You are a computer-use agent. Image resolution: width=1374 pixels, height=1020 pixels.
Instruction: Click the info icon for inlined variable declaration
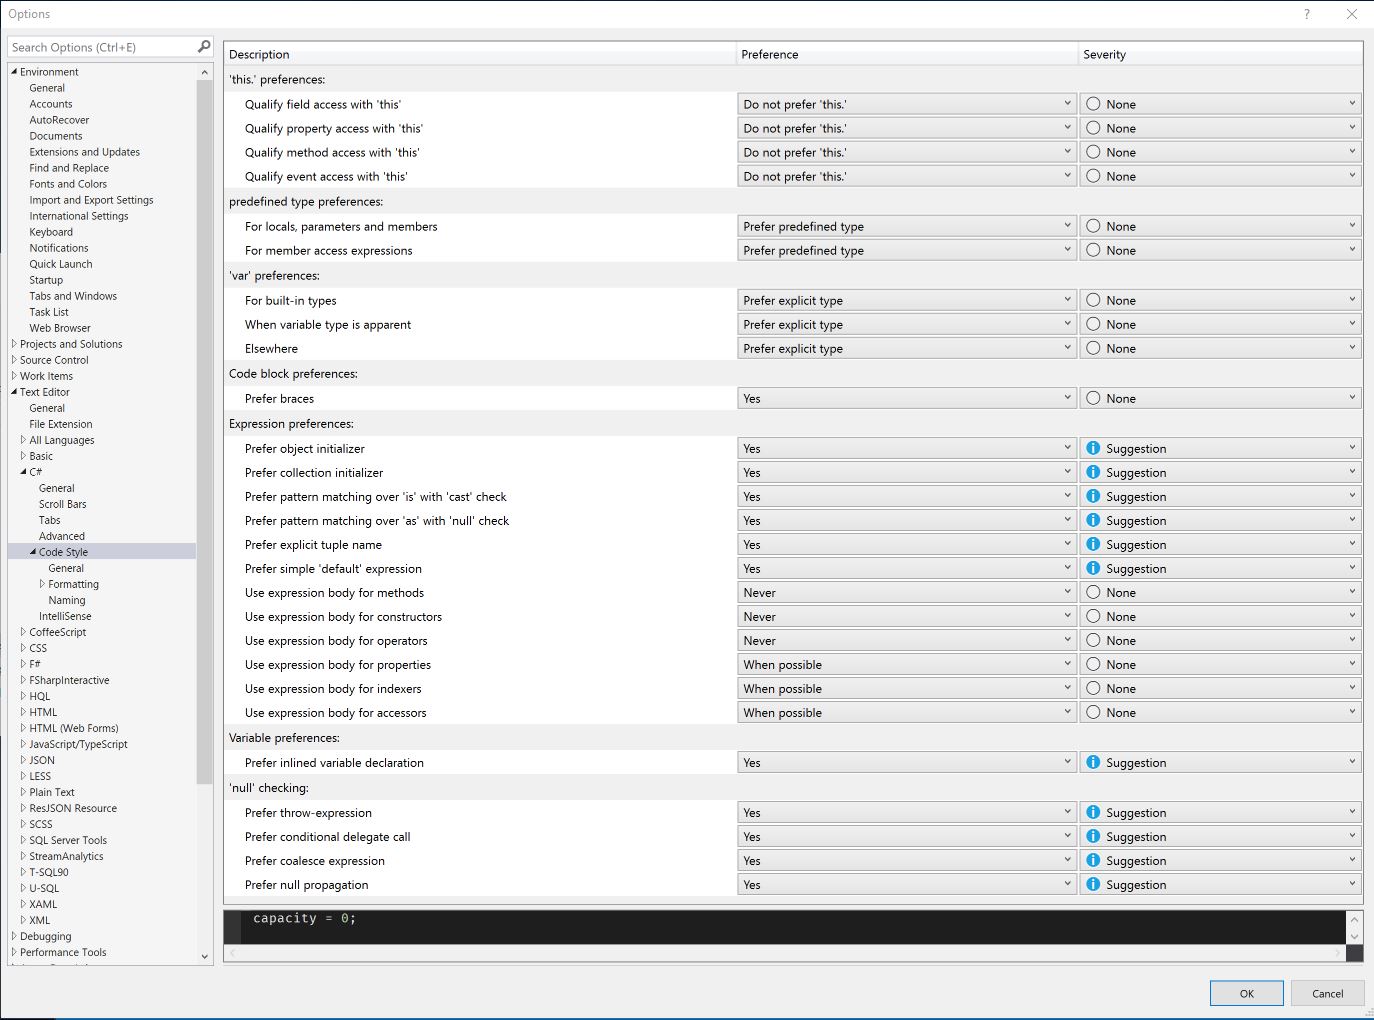pos(1093,763)
